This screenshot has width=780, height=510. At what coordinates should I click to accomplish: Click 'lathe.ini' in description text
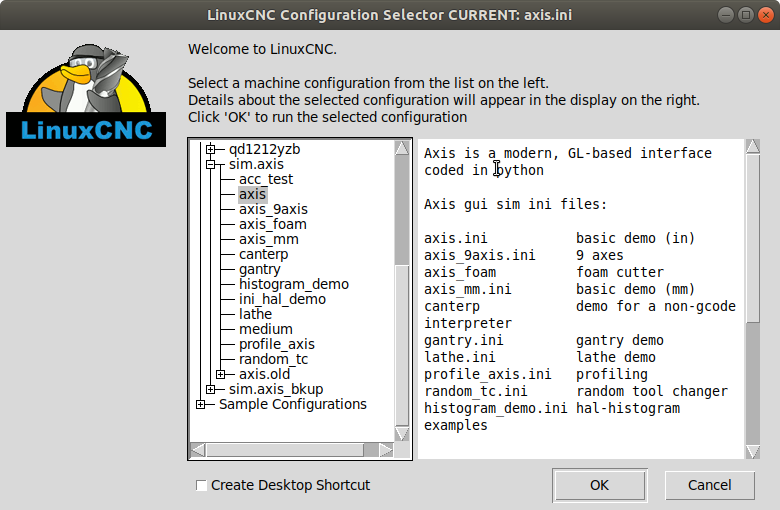[x=460, y=357]
